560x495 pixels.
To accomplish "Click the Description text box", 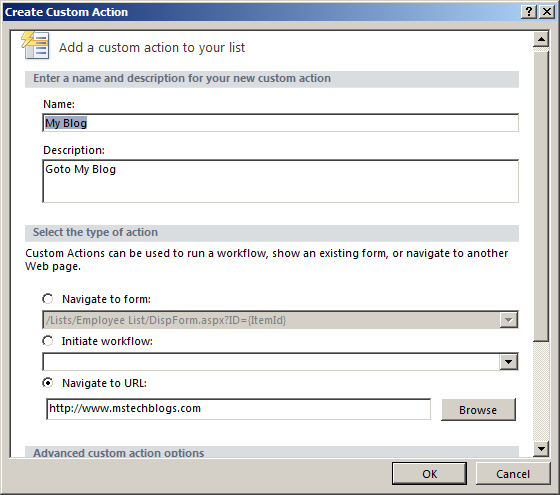I will [280, 181].
